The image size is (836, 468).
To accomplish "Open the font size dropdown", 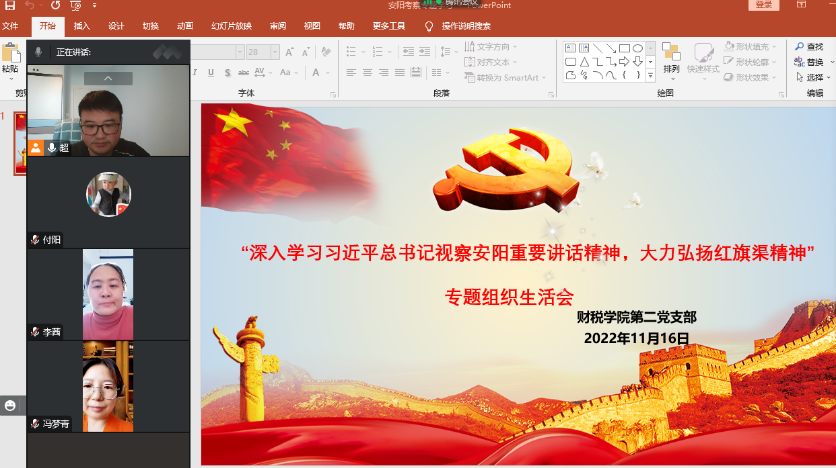I will point(276,51).
